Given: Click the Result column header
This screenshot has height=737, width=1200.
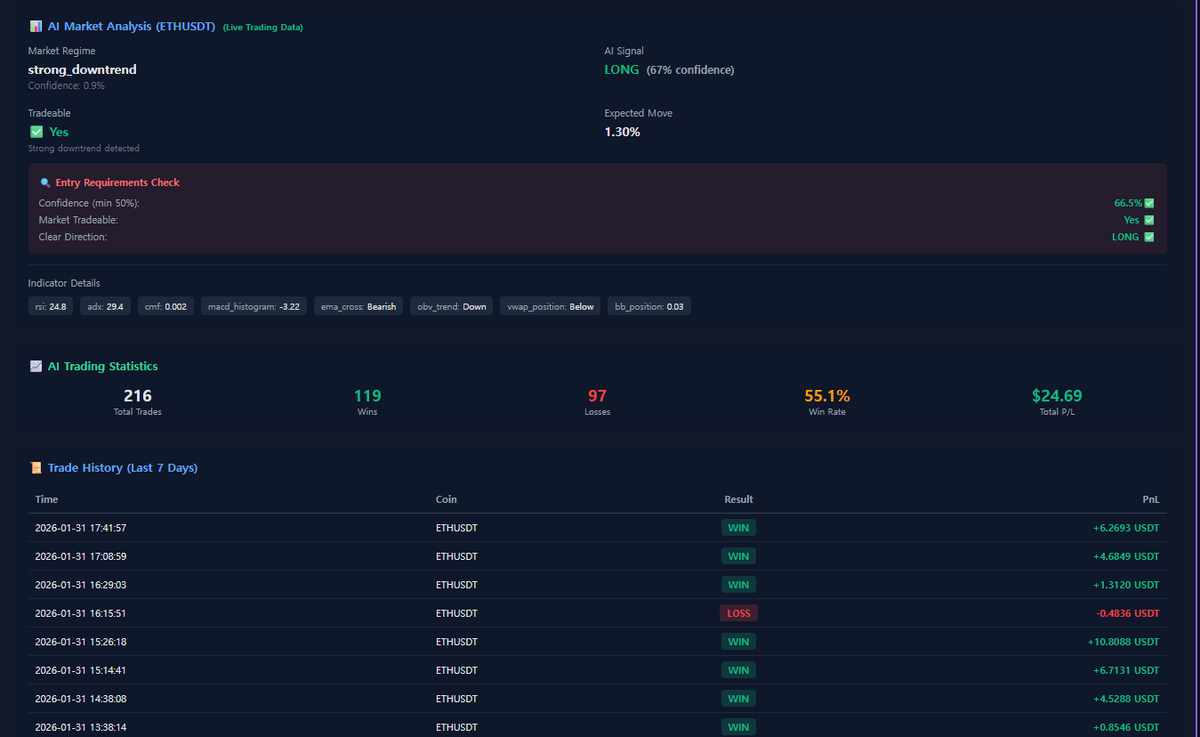Looking at the screenshot, I should tap(739, 499).
